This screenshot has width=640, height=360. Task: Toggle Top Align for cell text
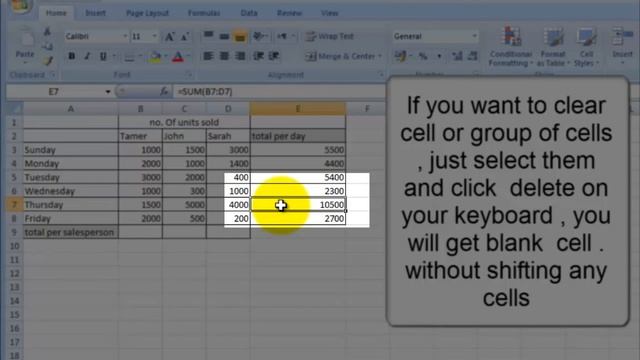click(x=209, y=37)
